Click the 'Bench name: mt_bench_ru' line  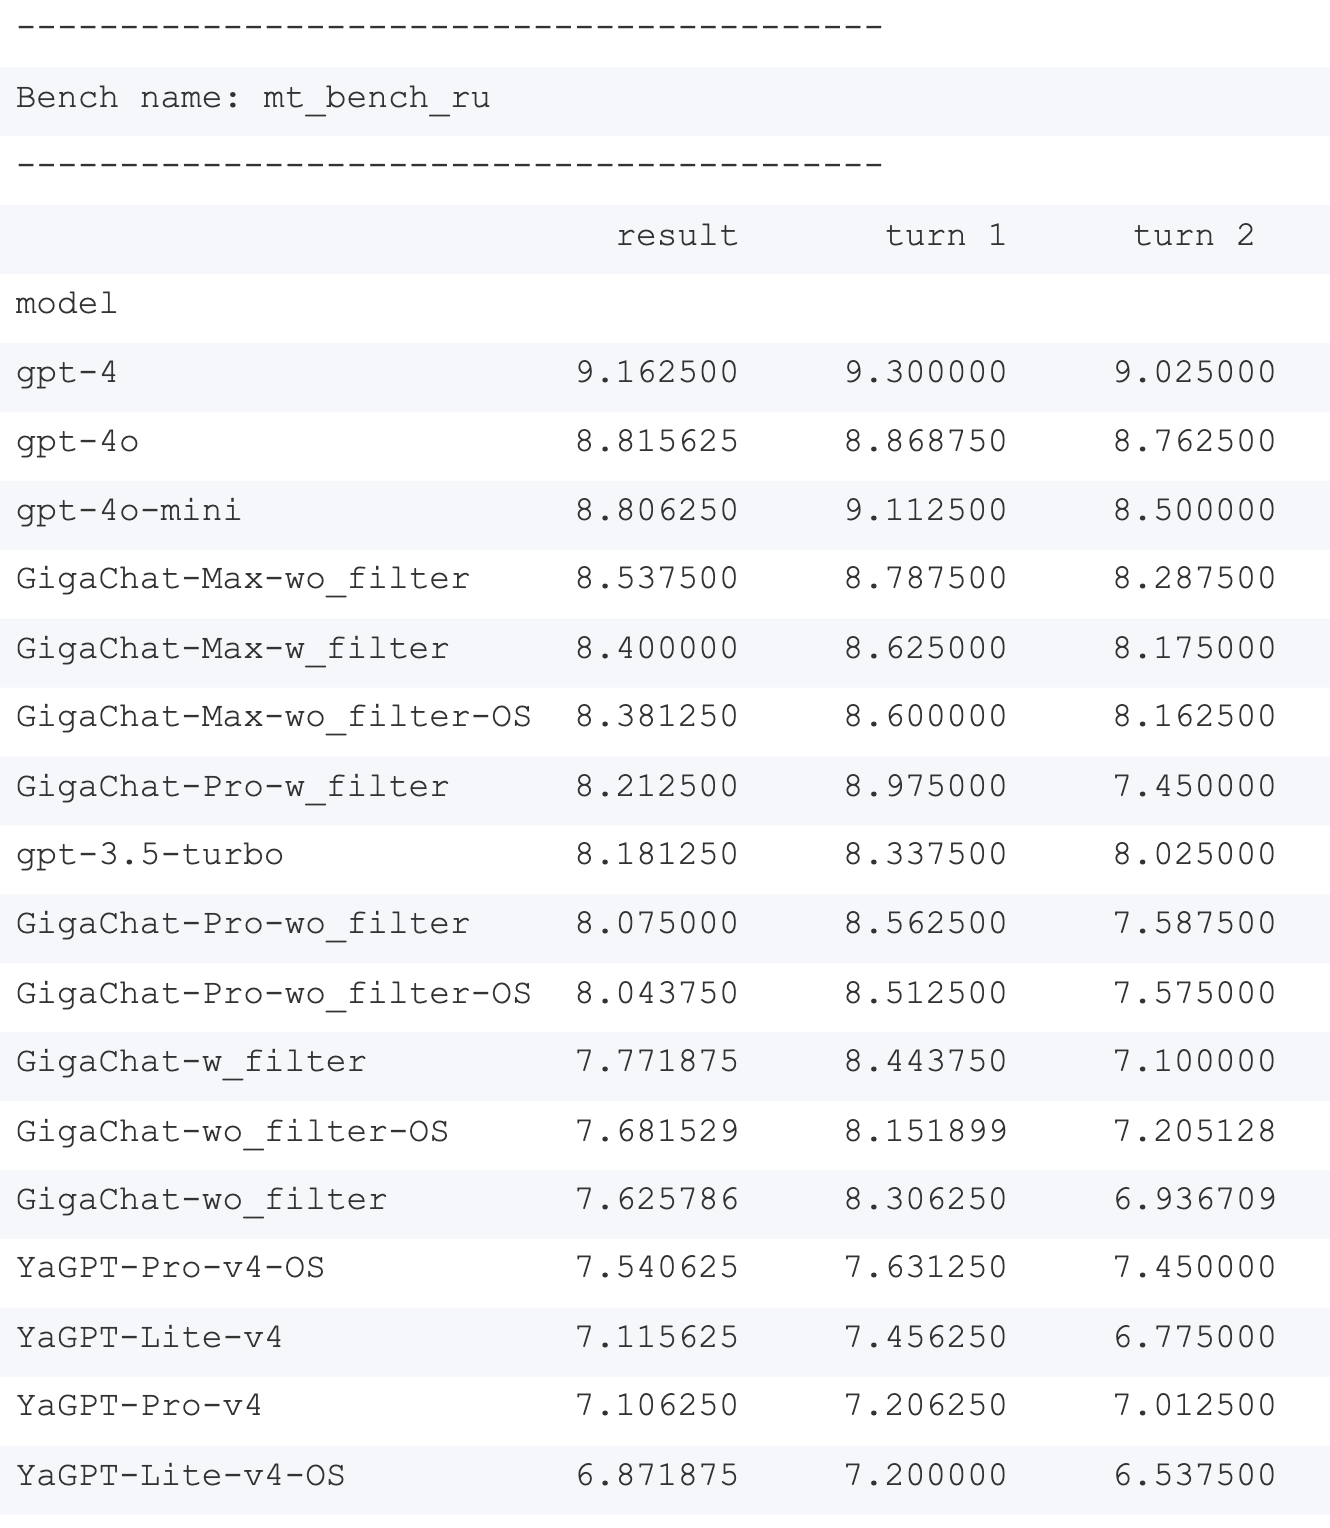253,99
